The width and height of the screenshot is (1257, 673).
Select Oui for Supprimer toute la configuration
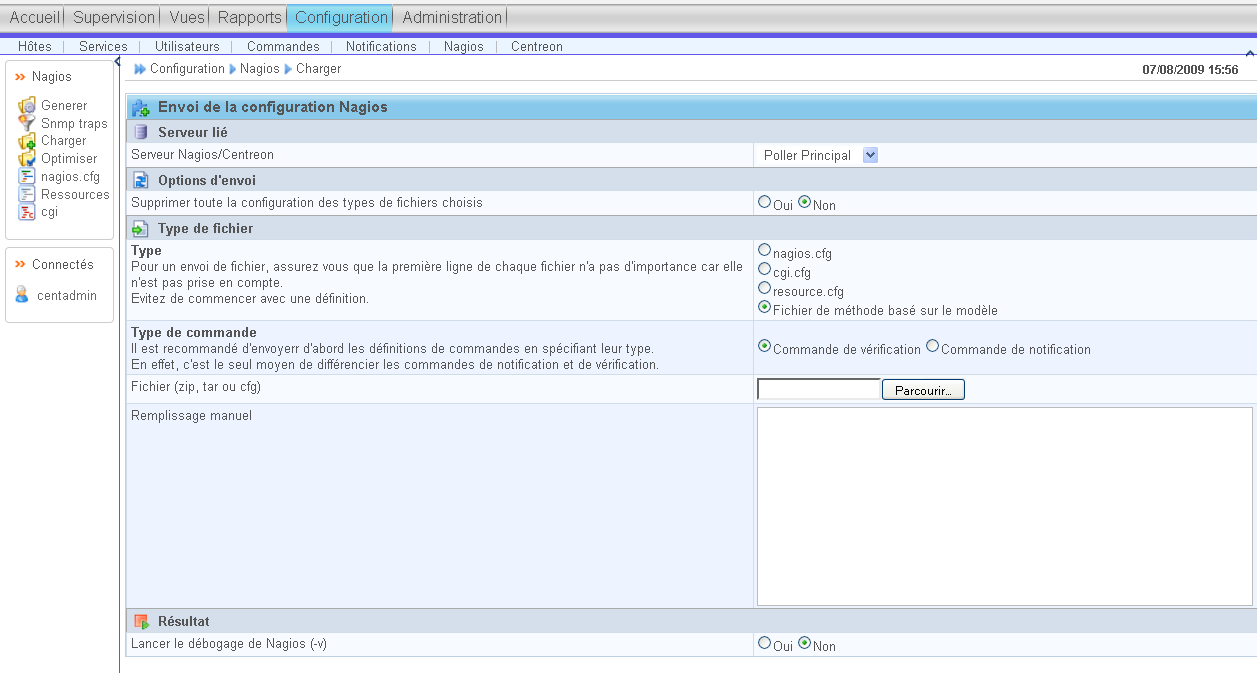click(765, 202)
